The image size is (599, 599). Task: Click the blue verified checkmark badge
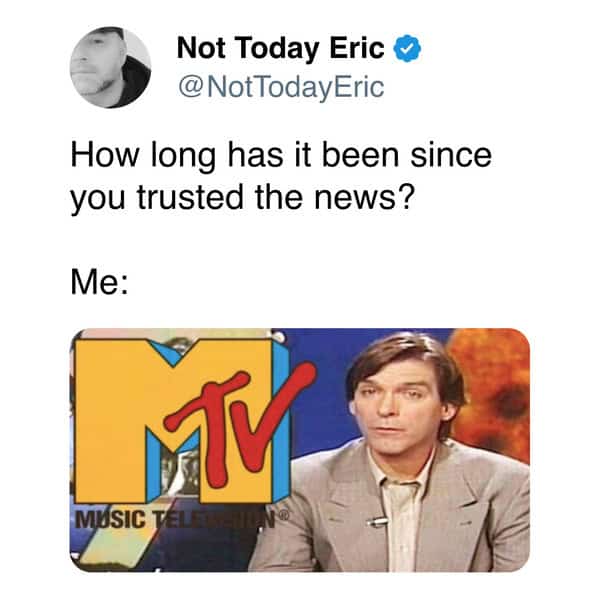pos(407,49)
